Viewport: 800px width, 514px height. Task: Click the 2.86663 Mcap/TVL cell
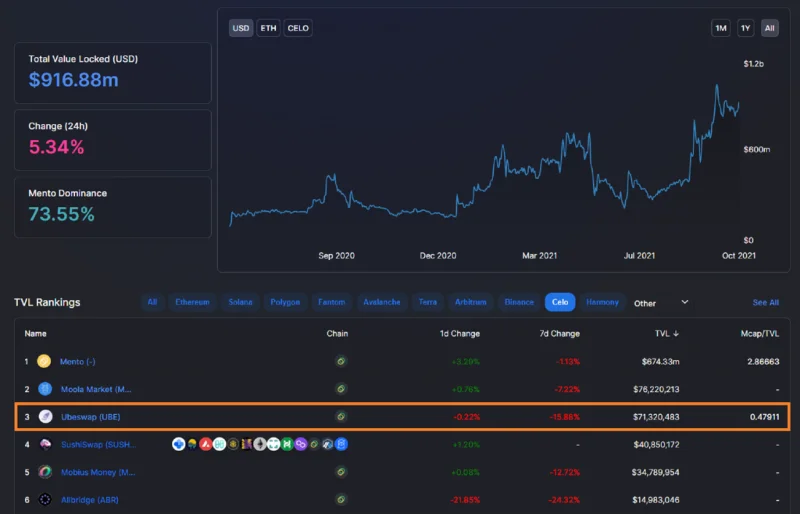tap(763, 361)
